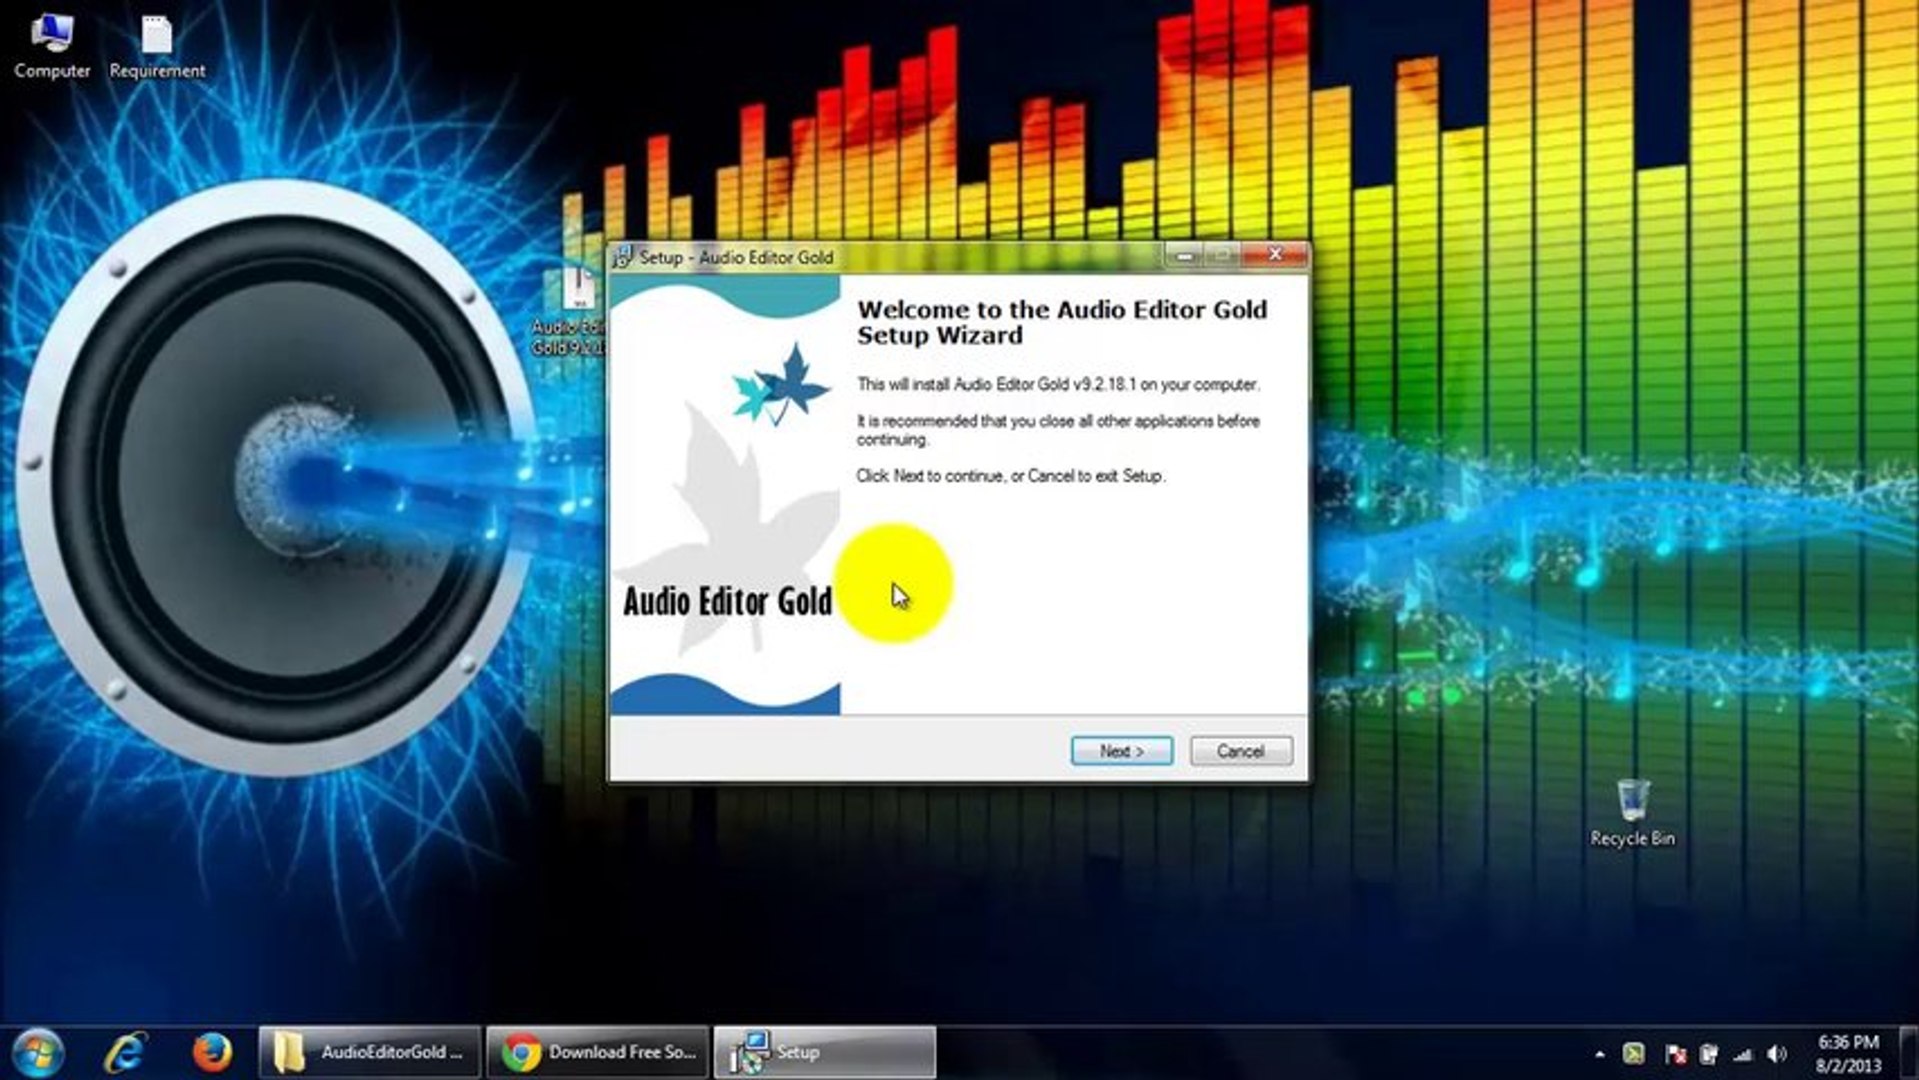1919x1080 pixels.
Task: Click the 'This will install Audio Editor Gold v9.2.18.1' text
Action: coord(1058,384)
